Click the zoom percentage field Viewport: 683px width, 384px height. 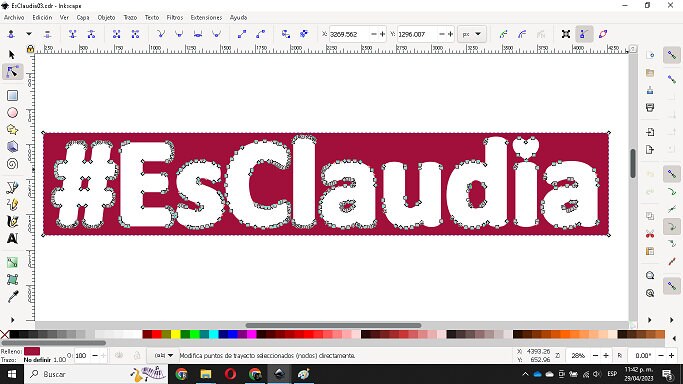pyautogui.click(x=579, y=356)
